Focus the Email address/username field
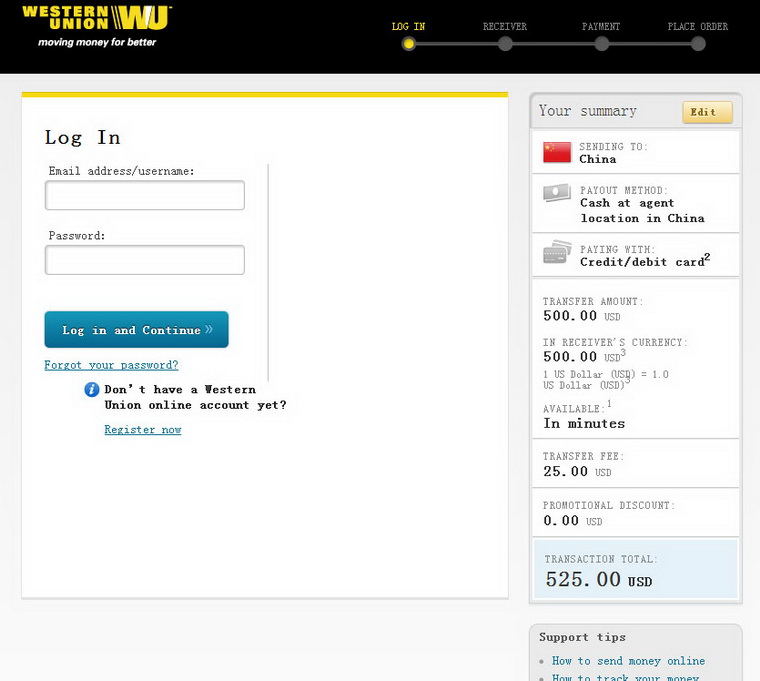 tap(145, 196)
